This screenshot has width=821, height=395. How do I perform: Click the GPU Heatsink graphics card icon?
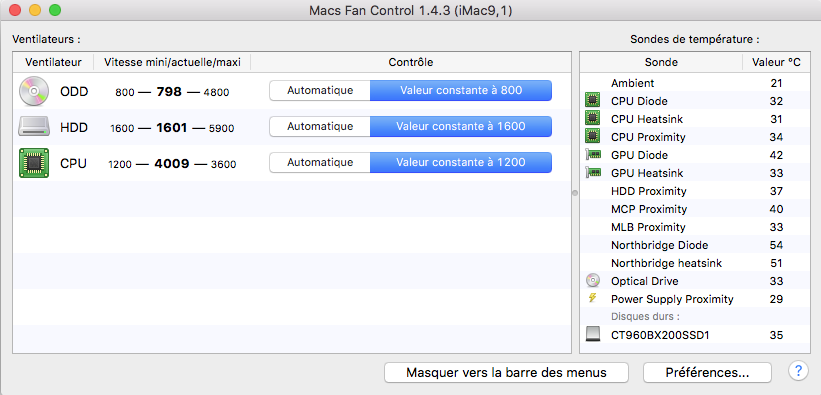[592, 173]
